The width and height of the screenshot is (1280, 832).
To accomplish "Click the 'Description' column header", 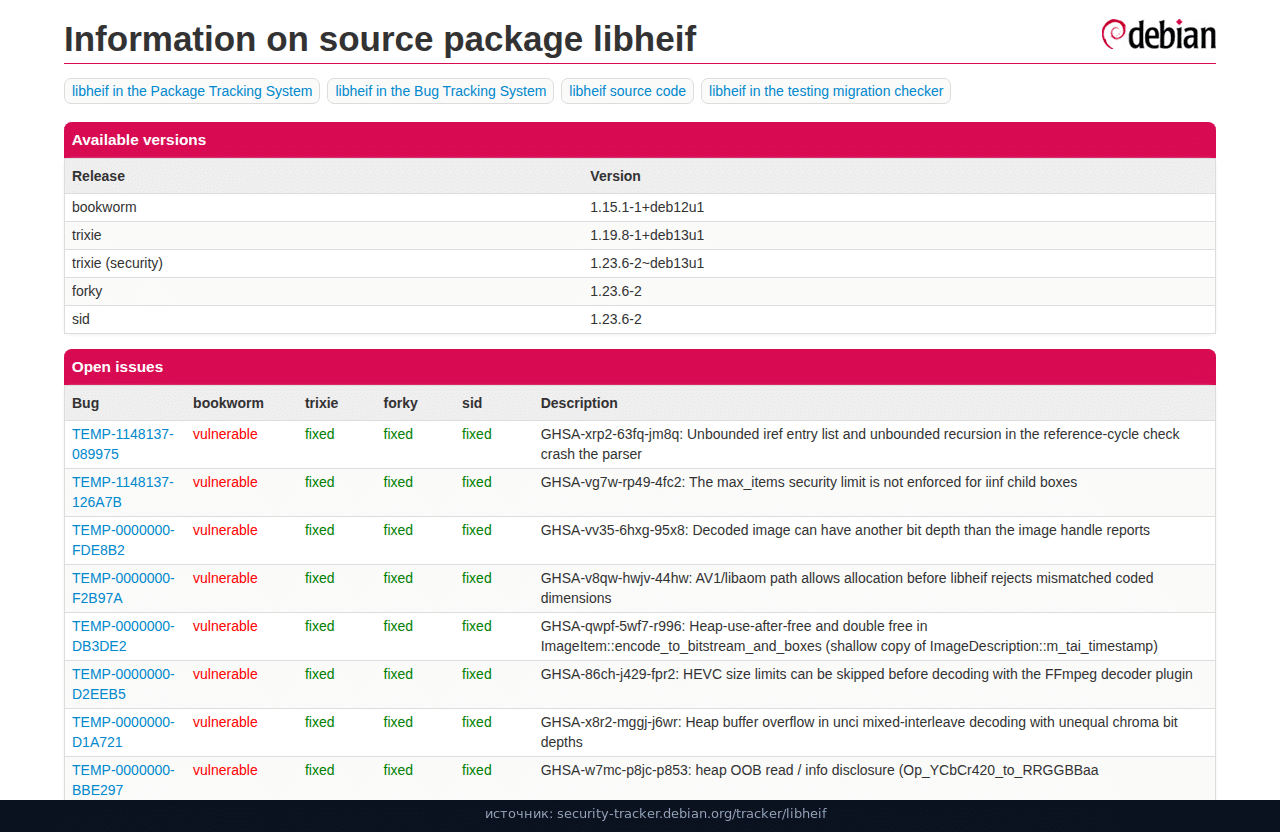I will (x=579, y=403).
